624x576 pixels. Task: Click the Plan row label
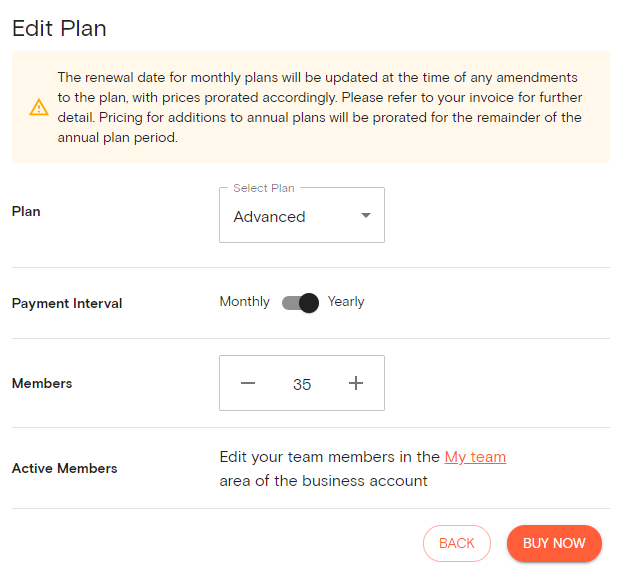26,212
